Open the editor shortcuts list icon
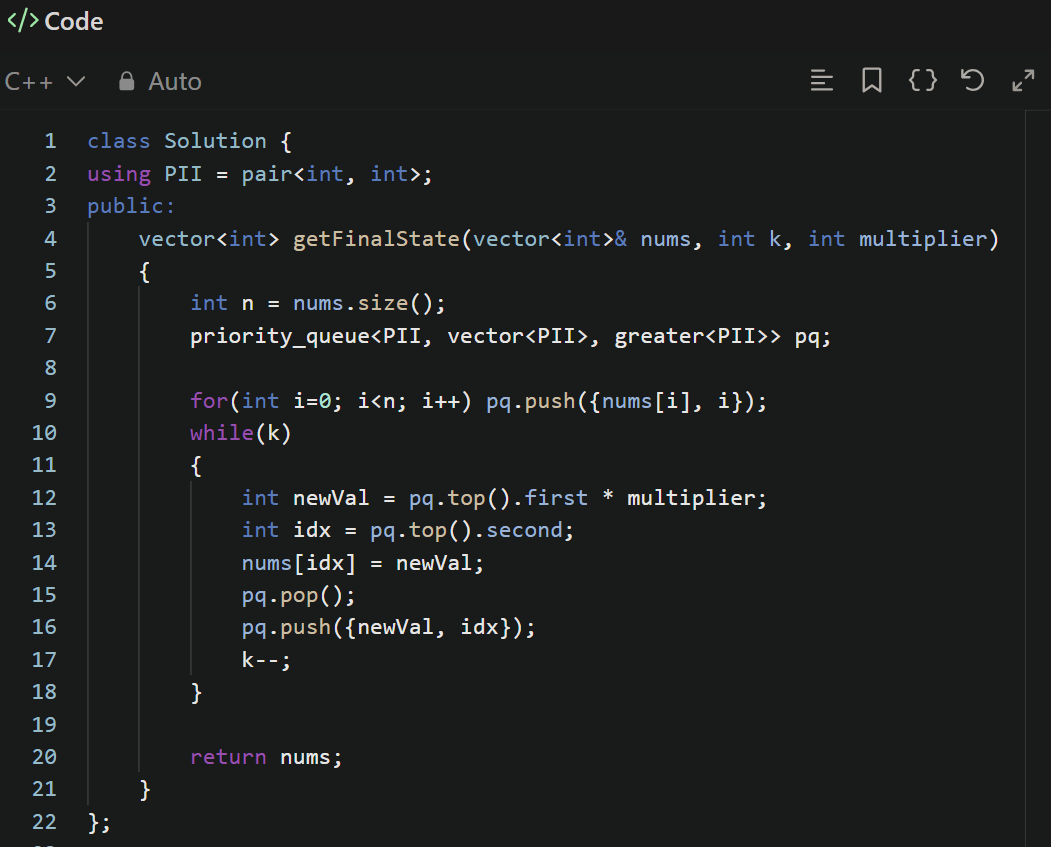 pos(822,80)
